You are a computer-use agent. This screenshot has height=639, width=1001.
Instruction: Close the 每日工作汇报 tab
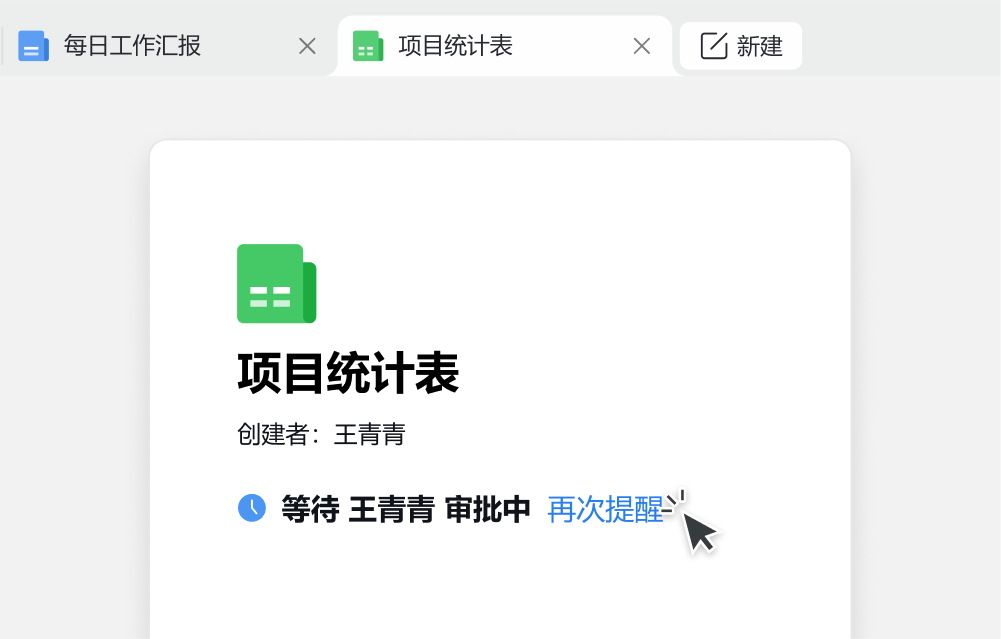tap(307, 46)
